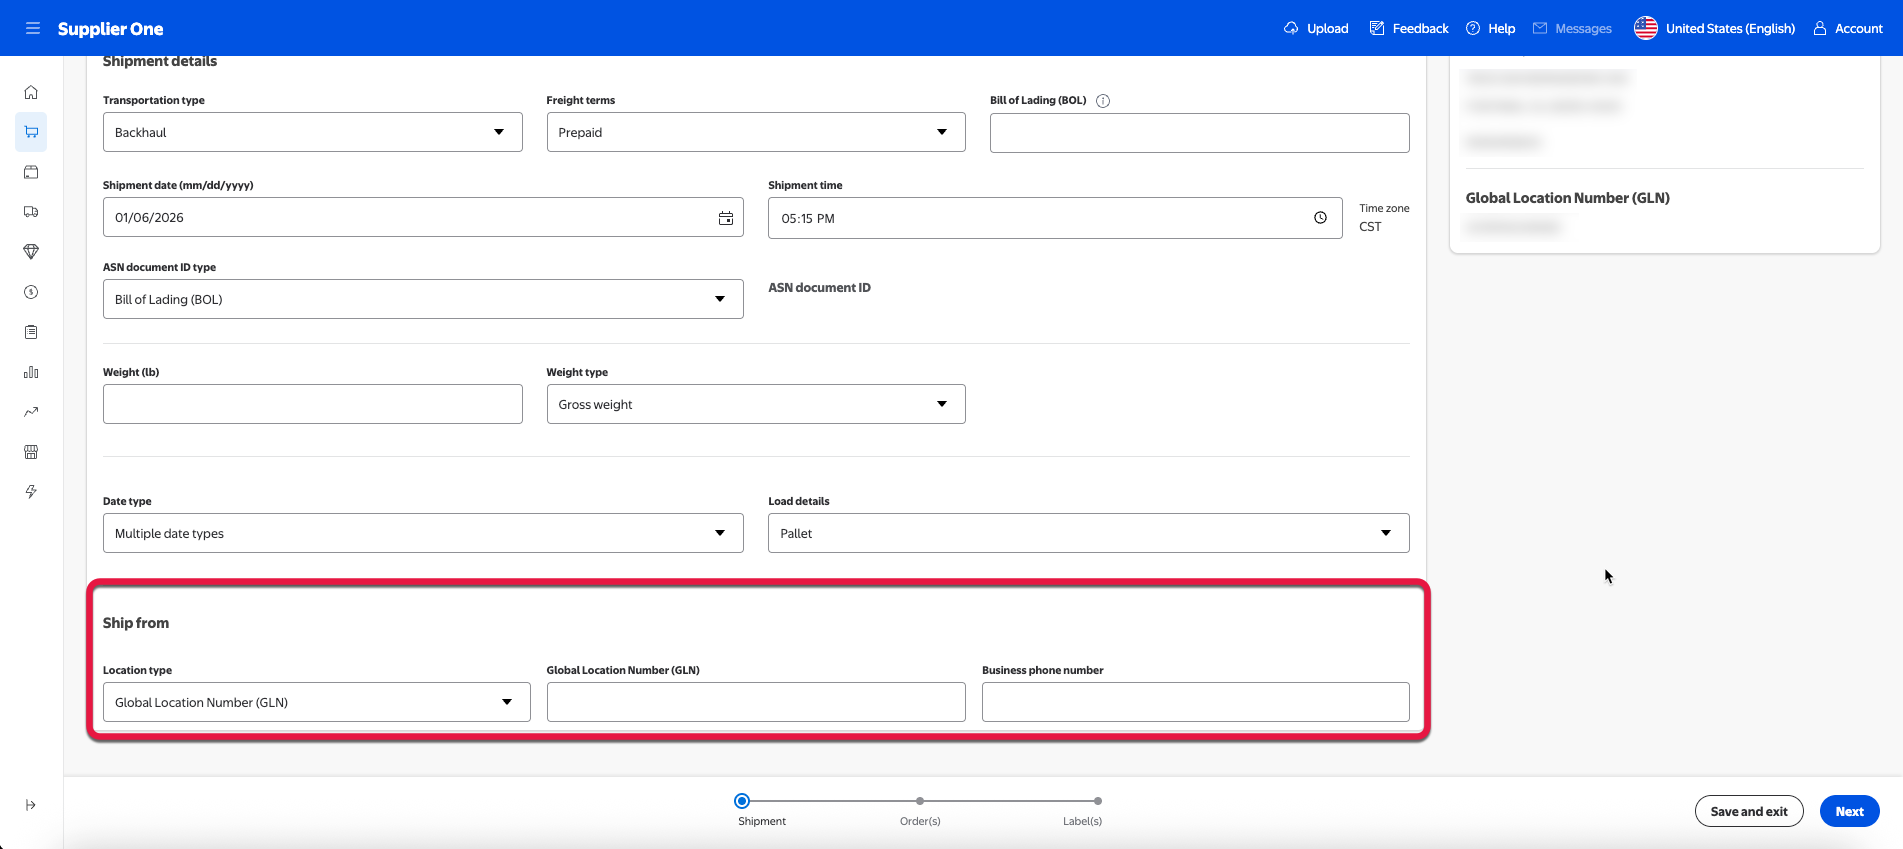1903x849 pixels.
Task: Click the clock icon in Shipment time
Action: pos(1320,218)
